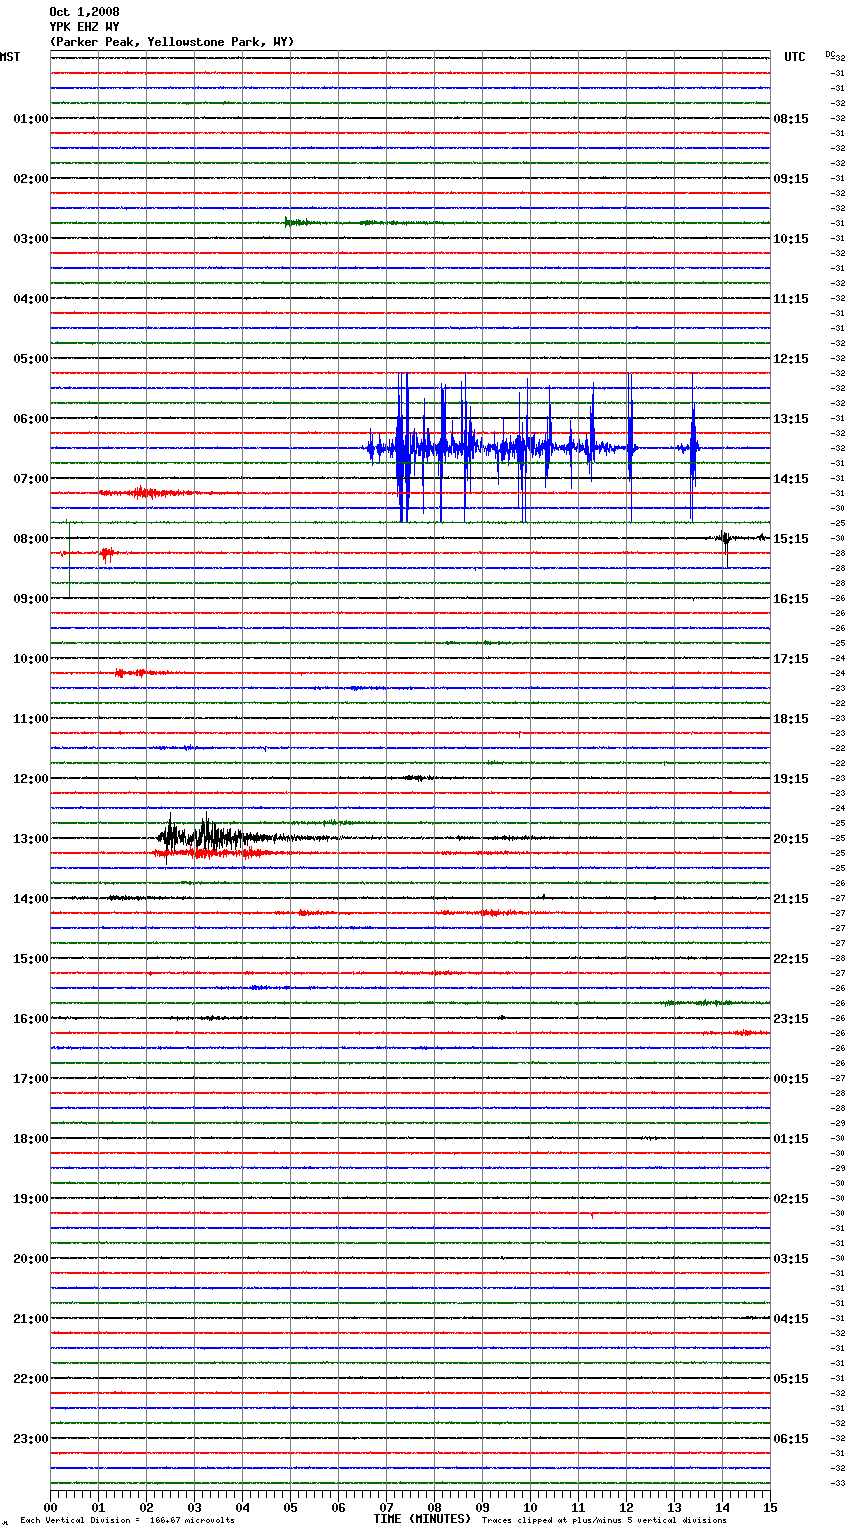Click 'Each Vertical Division = 166.67 microvolts' note
850x1534 pixels.
[128, 1521]
